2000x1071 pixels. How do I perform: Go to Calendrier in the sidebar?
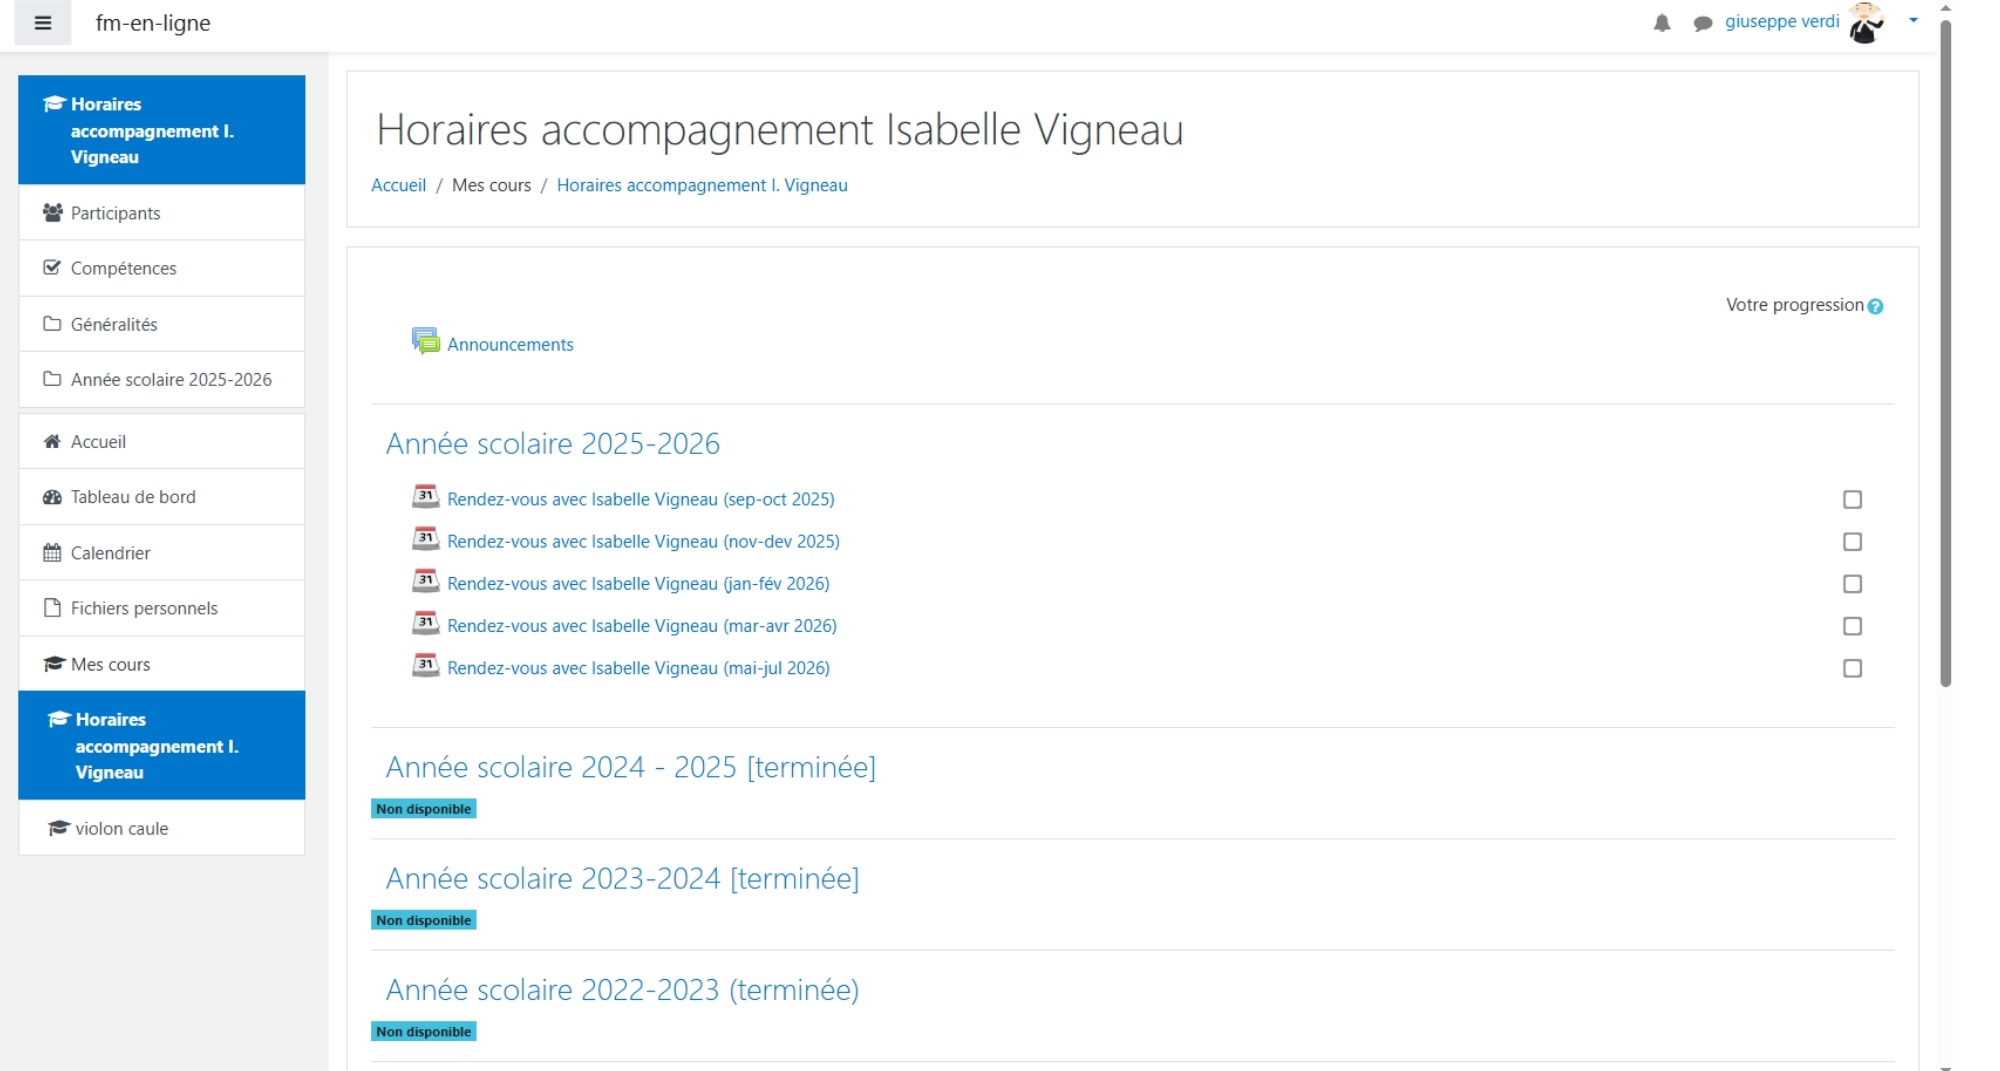[x=110, y=553]
